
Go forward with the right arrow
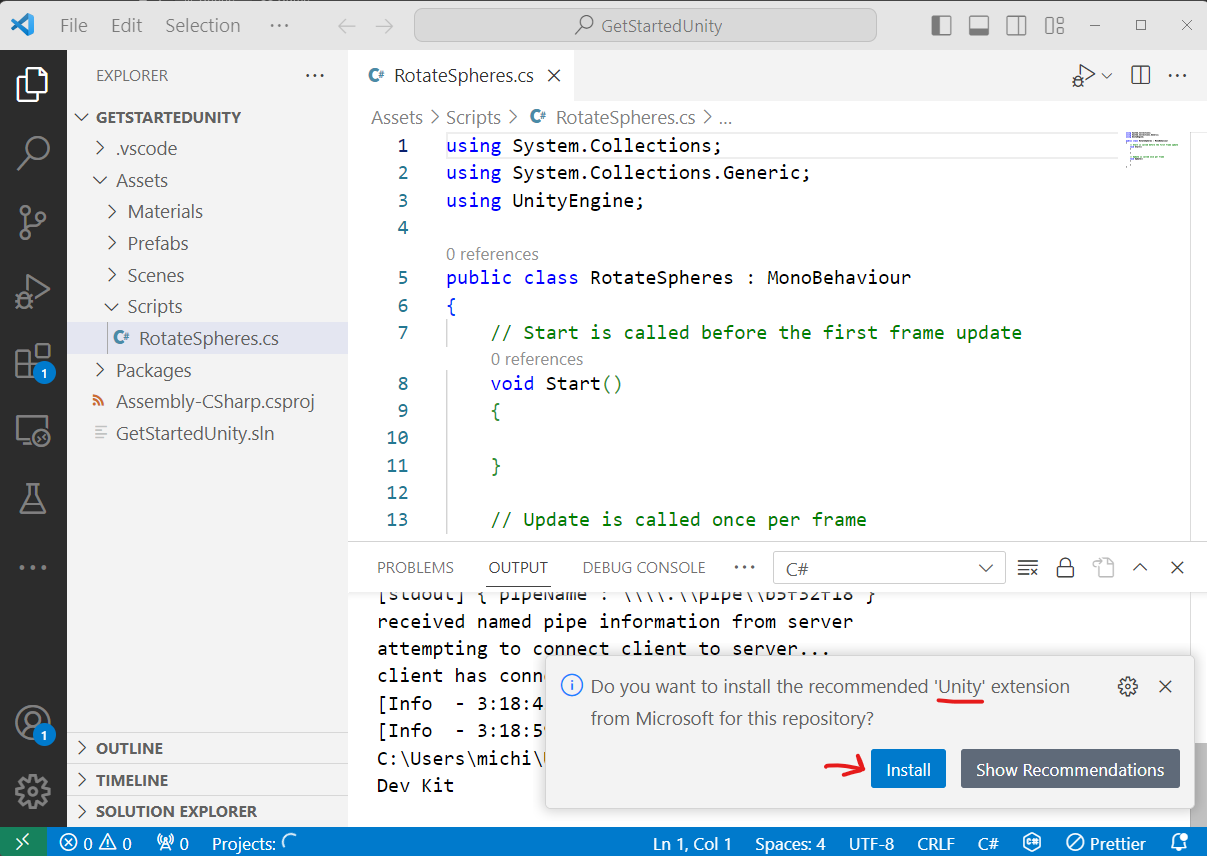pyautogui.click(x=384, y=26)
